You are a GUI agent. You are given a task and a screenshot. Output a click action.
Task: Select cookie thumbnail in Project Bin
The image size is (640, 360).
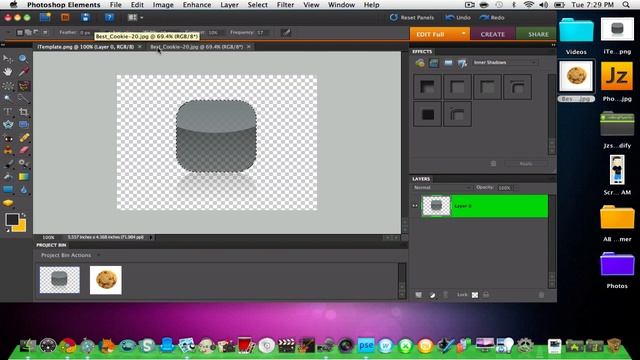(106, 280)
